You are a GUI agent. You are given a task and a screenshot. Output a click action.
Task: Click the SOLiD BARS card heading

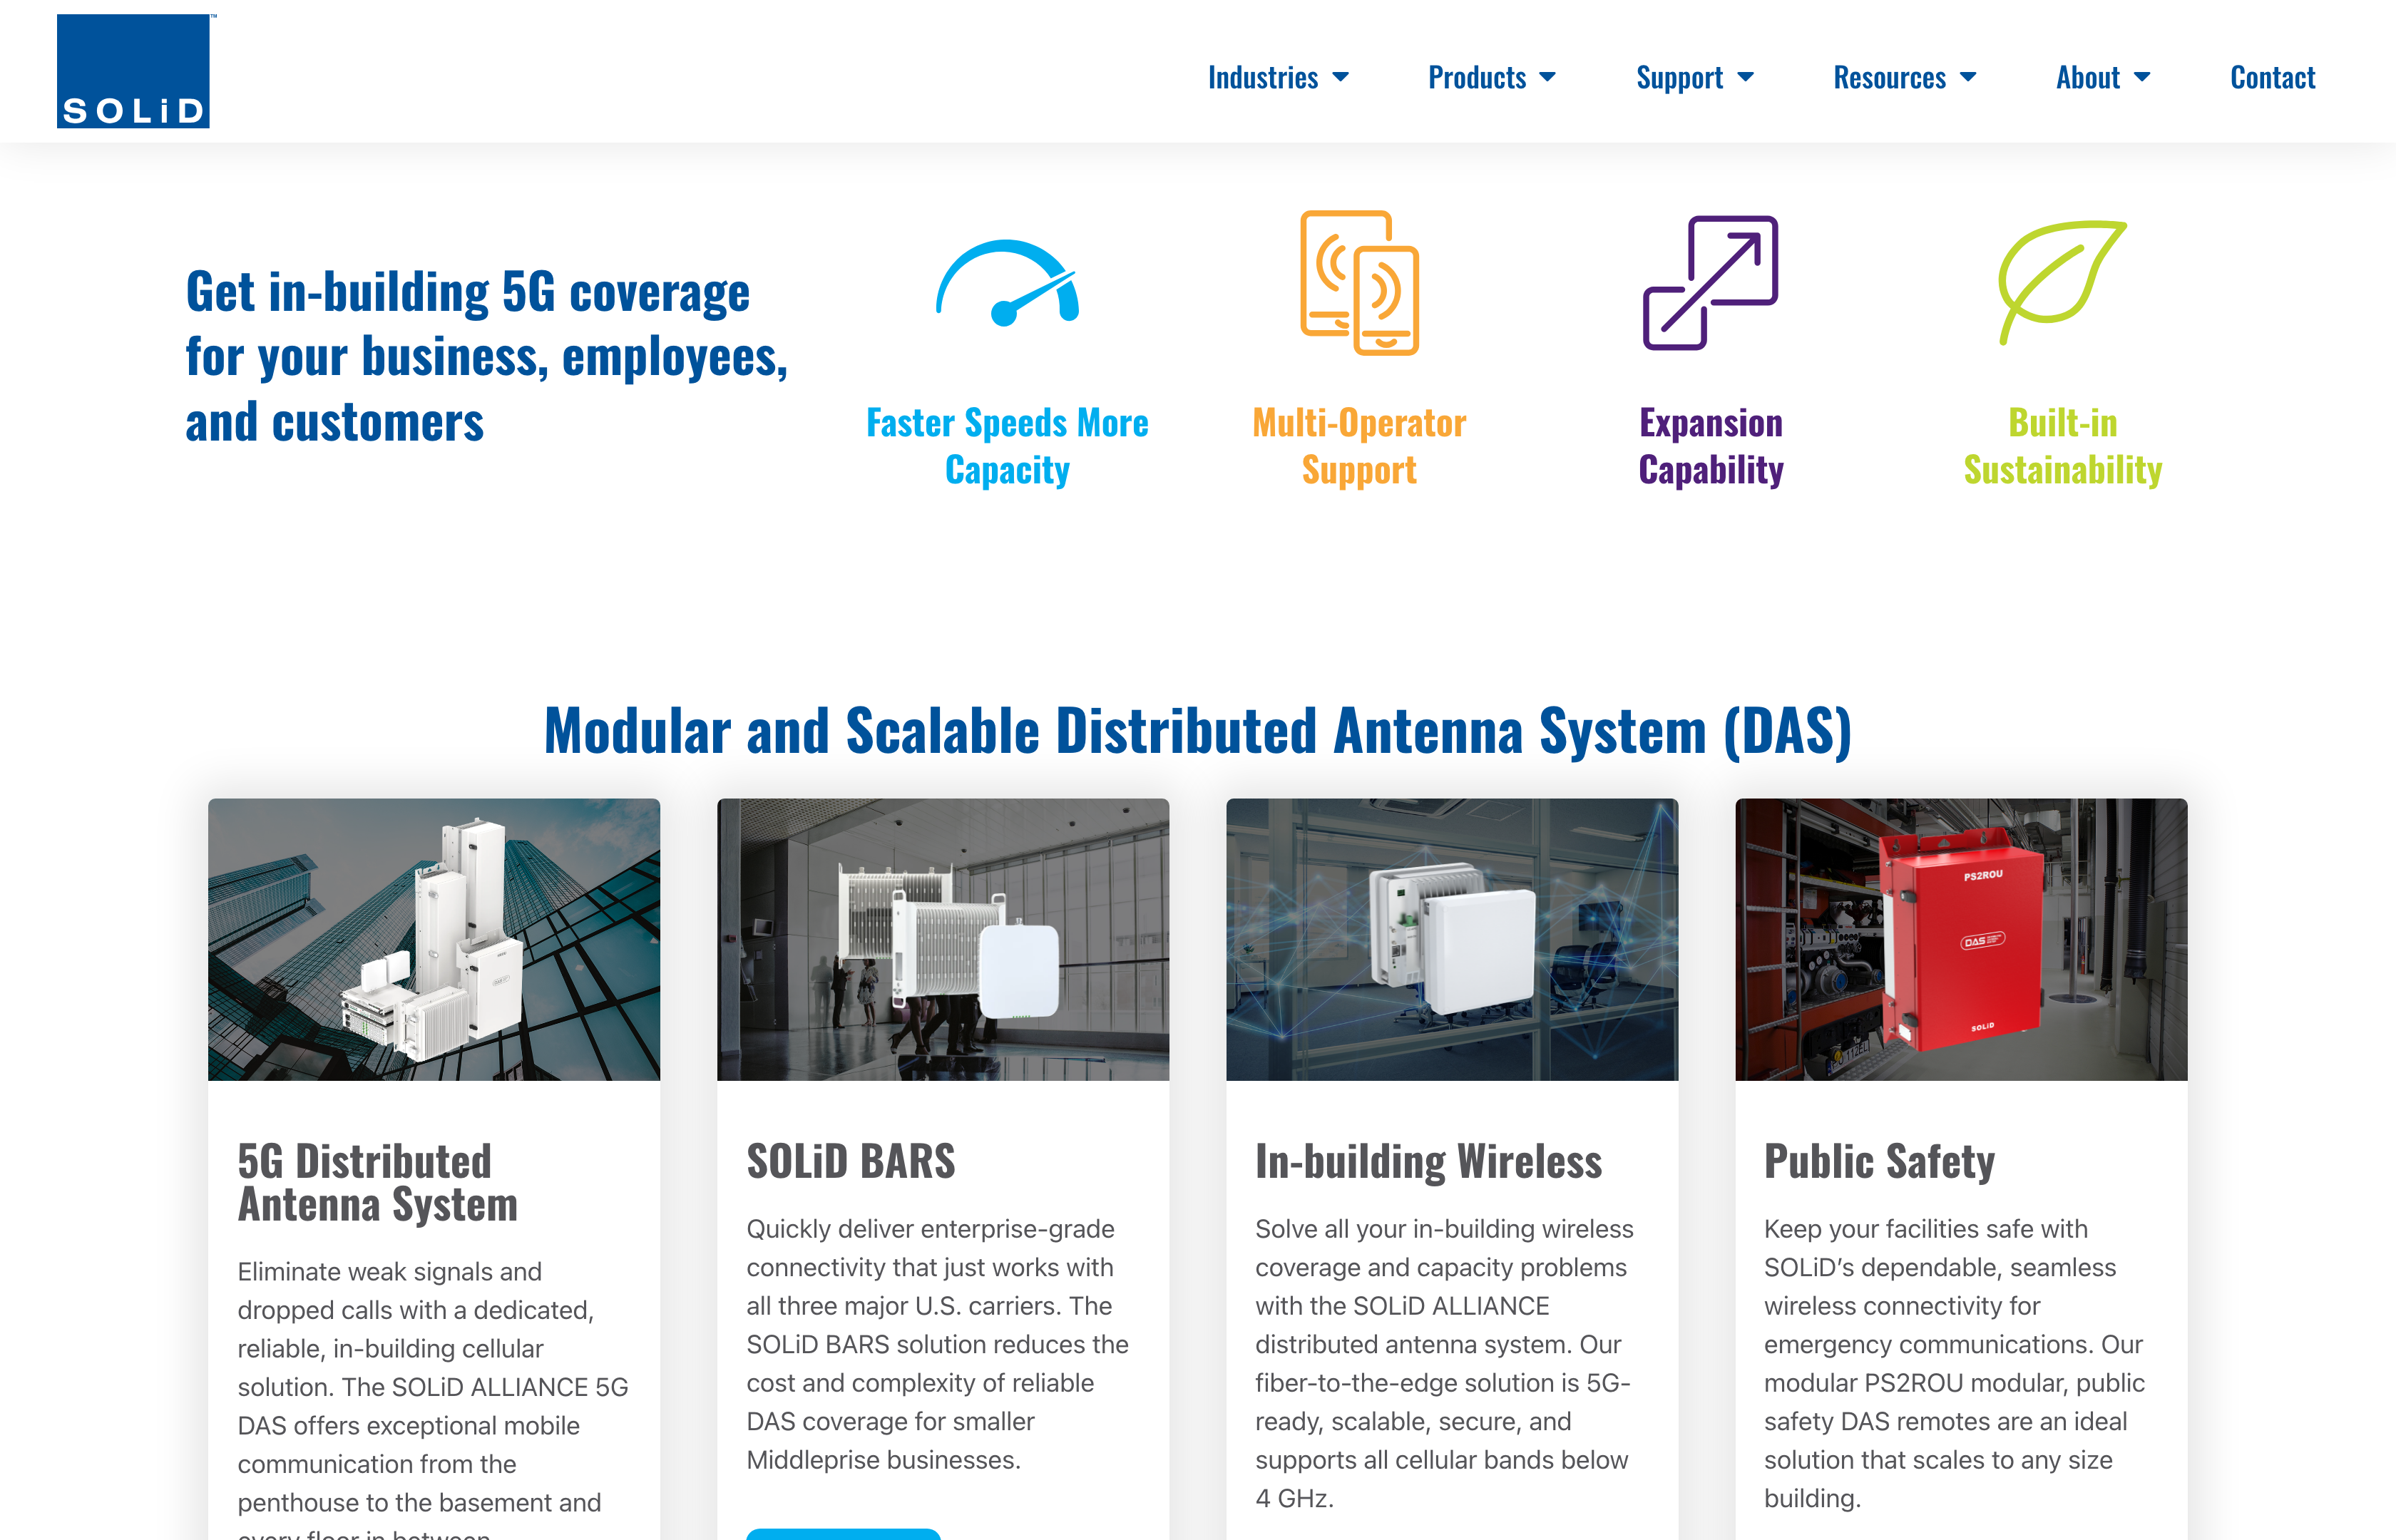850,1161
